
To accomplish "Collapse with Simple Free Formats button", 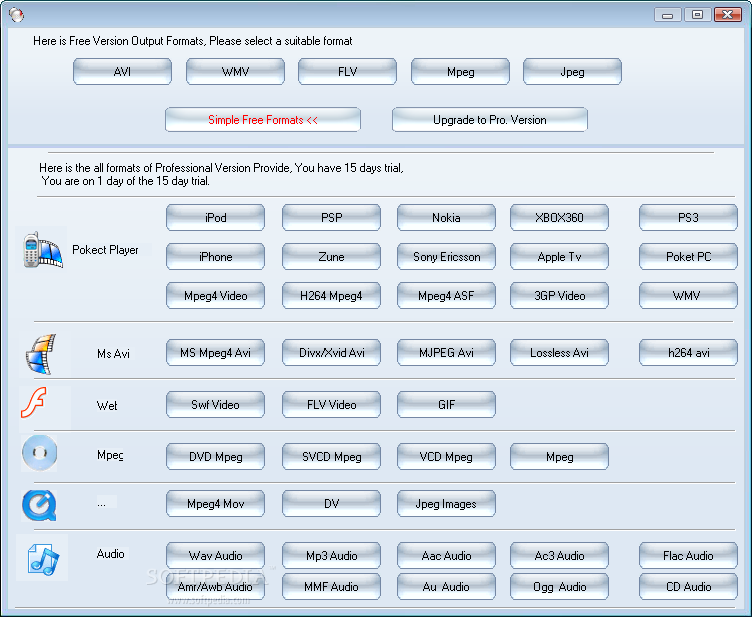I will [x=263, y=120].
